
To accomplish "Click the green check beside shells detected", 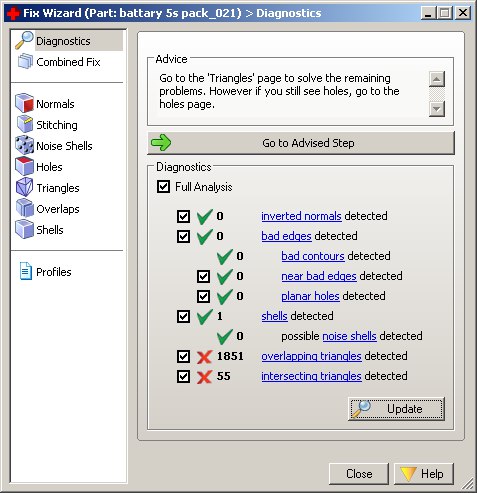I will 205,316.
